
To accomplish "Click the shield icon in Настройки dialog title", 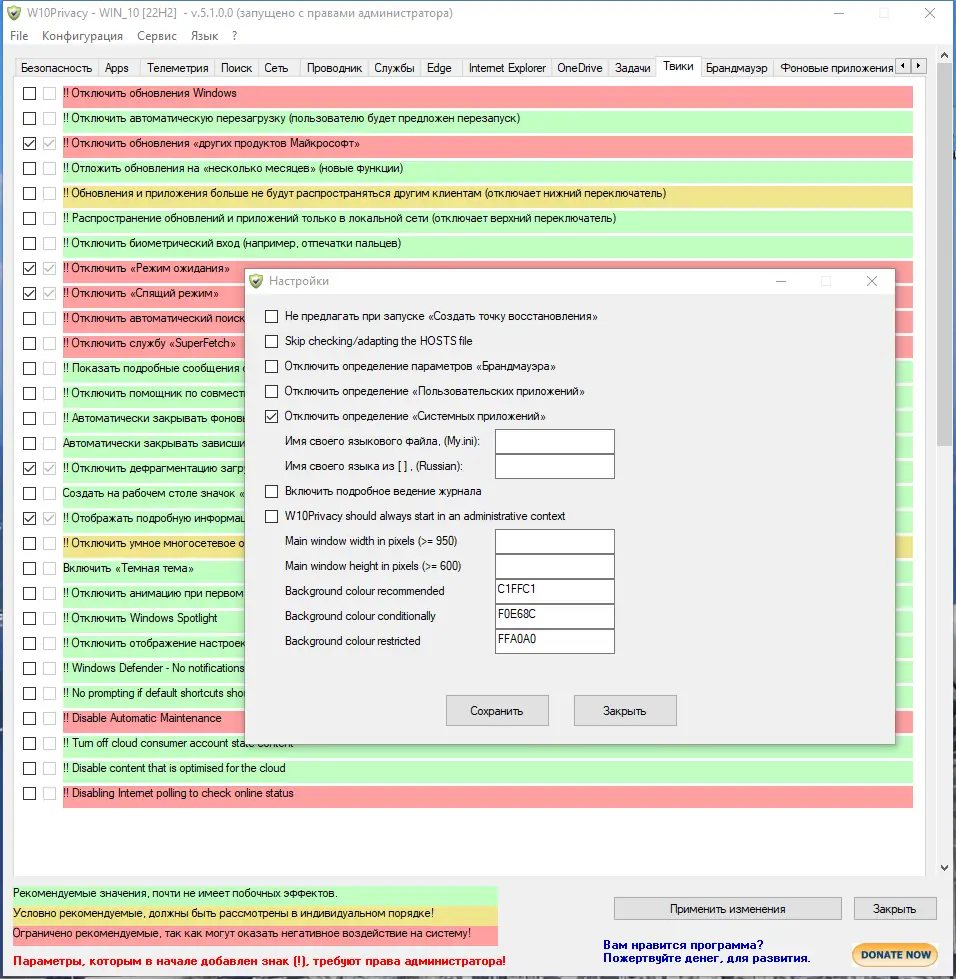I will 256,281.
